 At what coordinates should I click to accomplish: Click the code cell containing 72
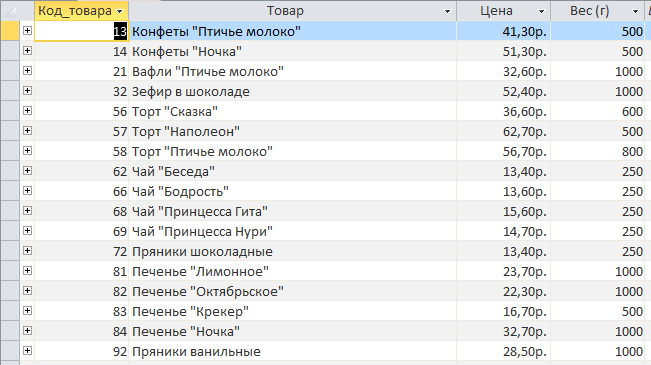pyautogui.click(x=81, y=251)
